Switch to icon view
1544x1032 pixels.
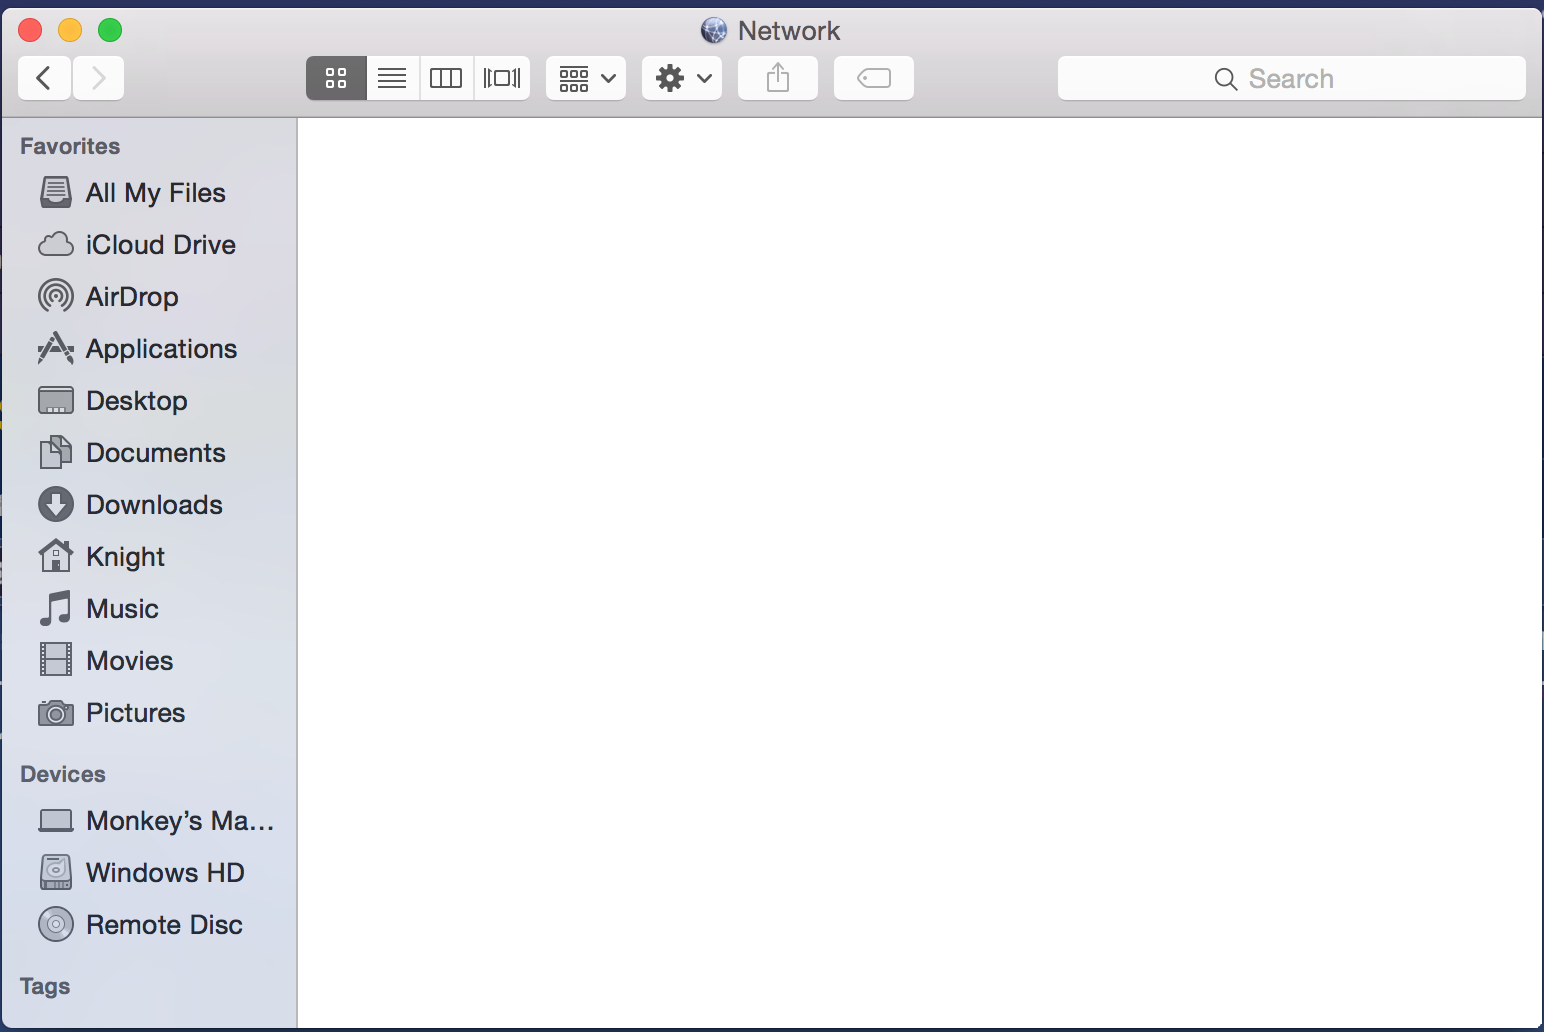click(336, 78)
